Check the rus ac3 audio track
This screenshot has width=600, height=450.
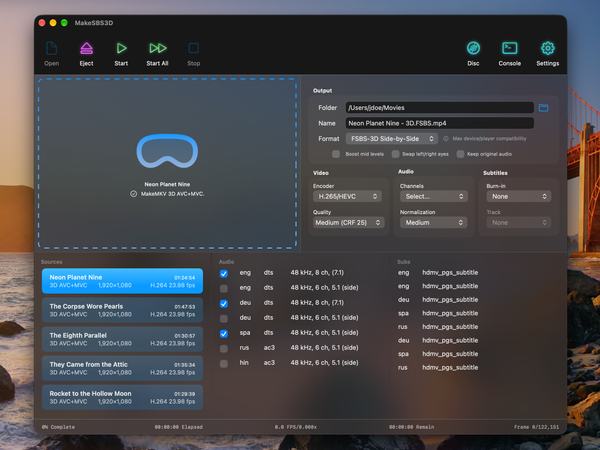(224, 349)
